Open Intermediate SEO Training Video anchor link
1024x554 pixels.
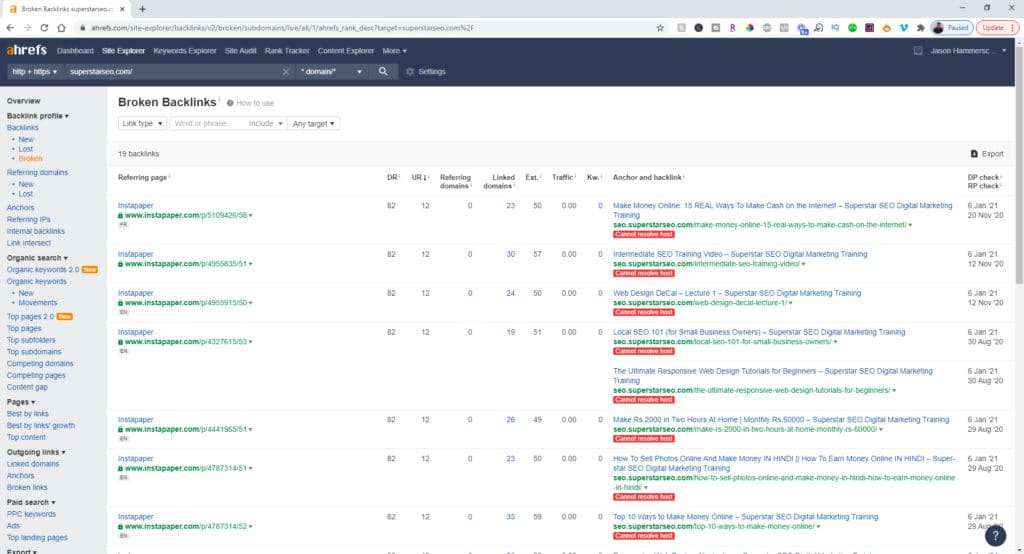click(740, 254)
